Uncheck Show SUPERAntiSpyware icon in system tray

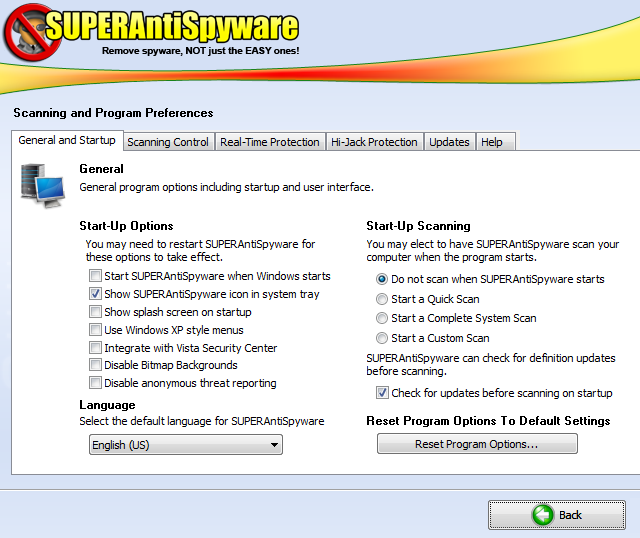95,294
